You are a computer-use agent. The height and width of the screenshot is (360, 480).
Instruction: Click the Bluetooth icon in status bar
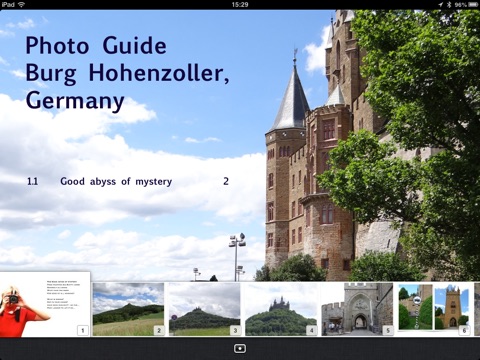449,4
